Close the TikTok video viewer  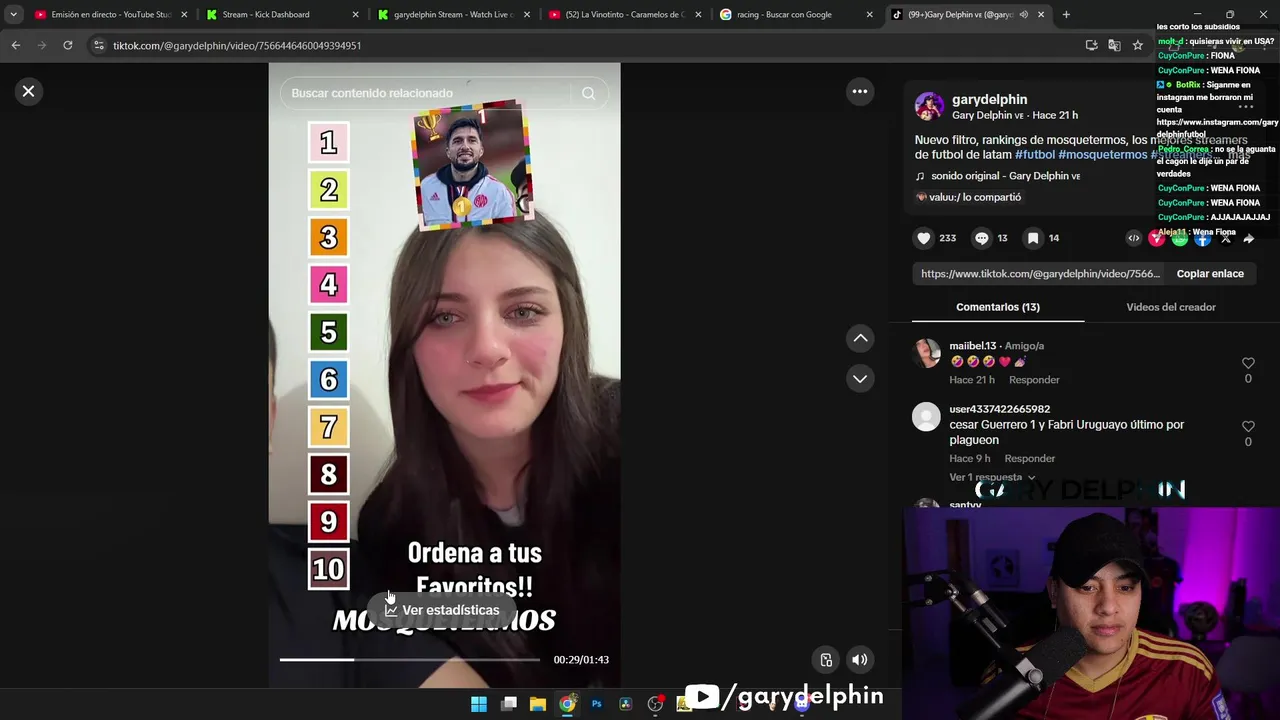pyautogui.click(x=28, y=91)
